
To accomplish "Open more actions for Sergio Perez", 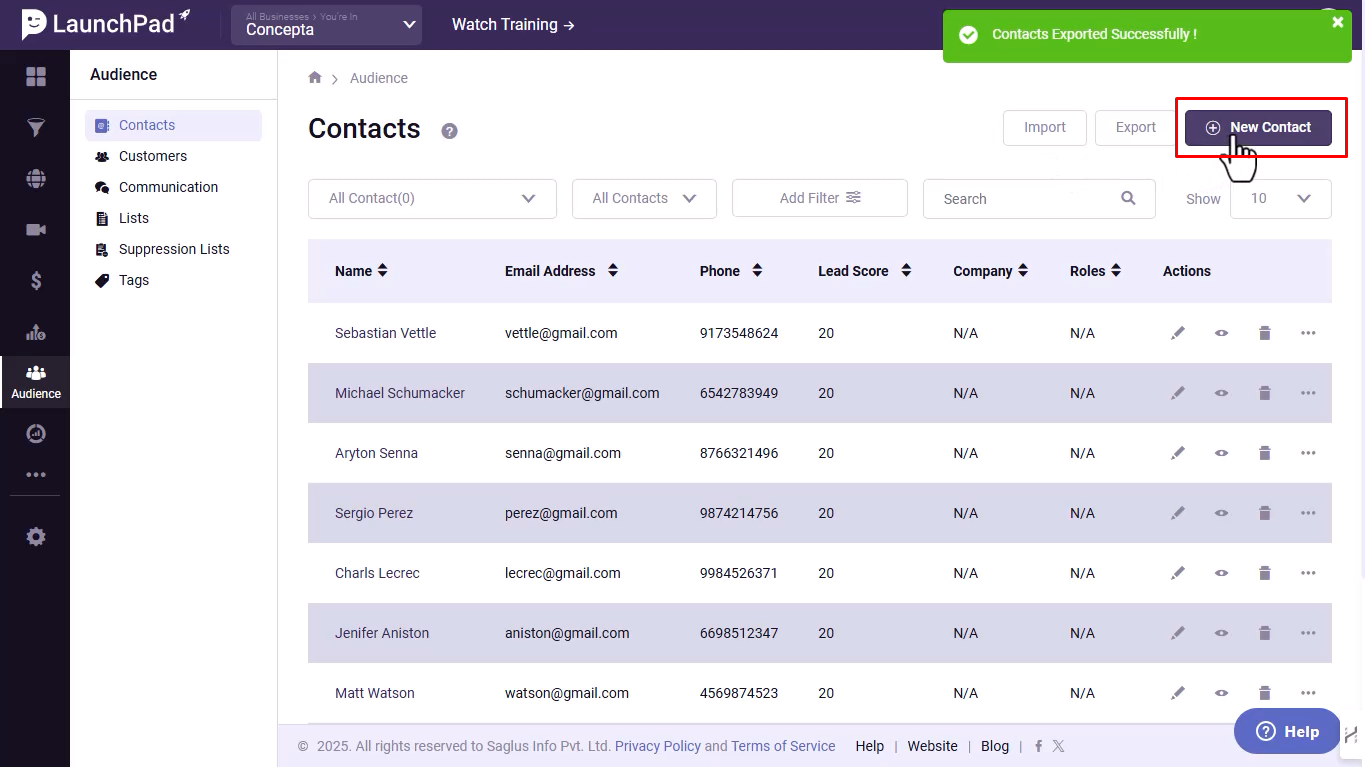I will pos(1308,513).
